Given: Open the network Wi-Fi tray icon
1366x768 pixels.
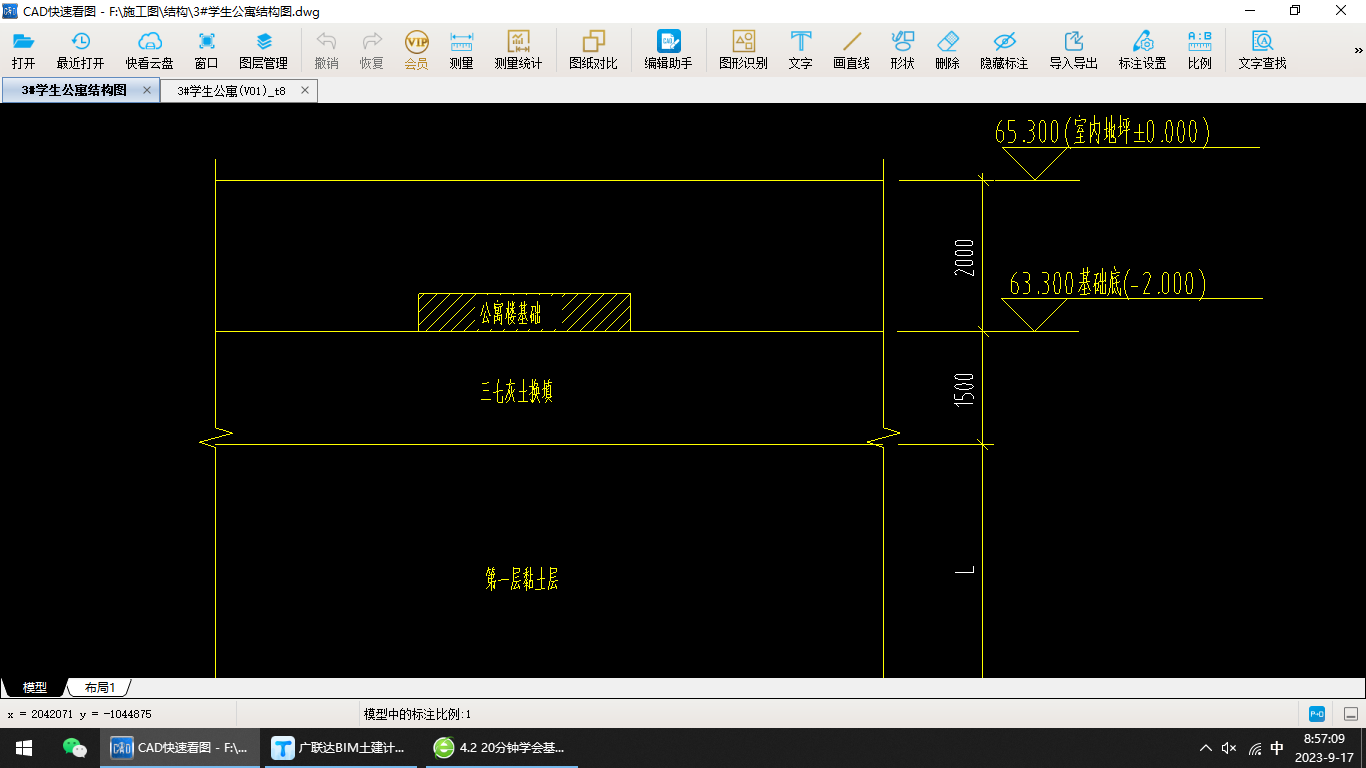Looking at the screenshot, I should click(x=1254, y=748).
